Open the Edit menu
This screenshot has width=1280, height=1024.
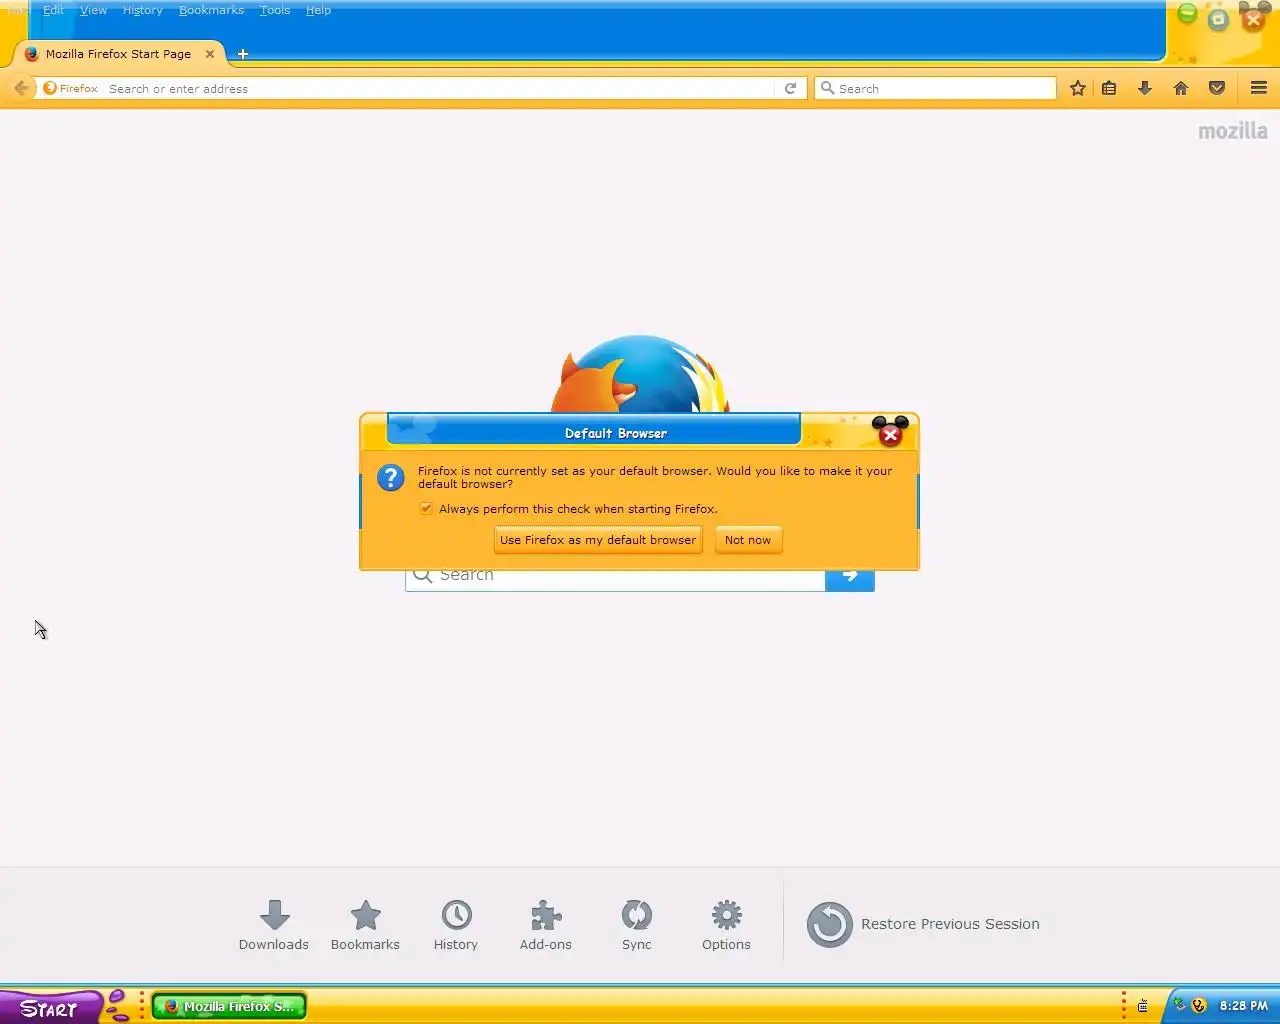(x=53, y=10)
